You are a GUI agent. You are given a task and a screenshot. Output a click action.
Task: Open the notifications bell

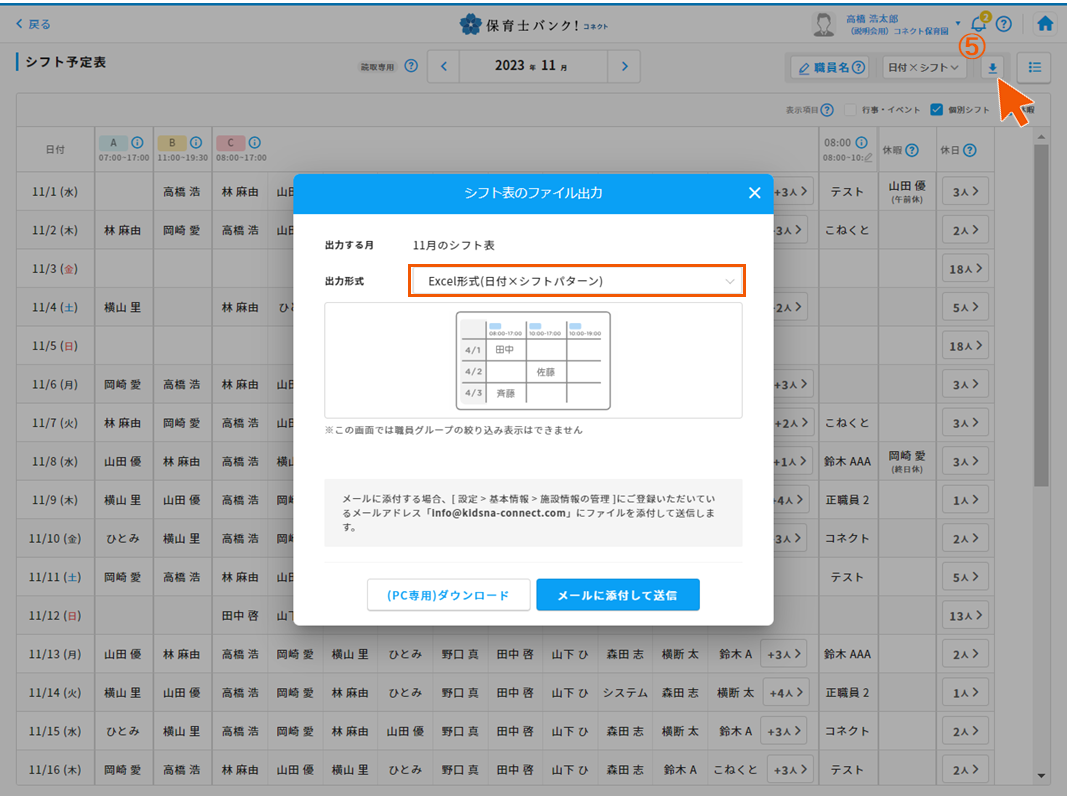point(978,24)
